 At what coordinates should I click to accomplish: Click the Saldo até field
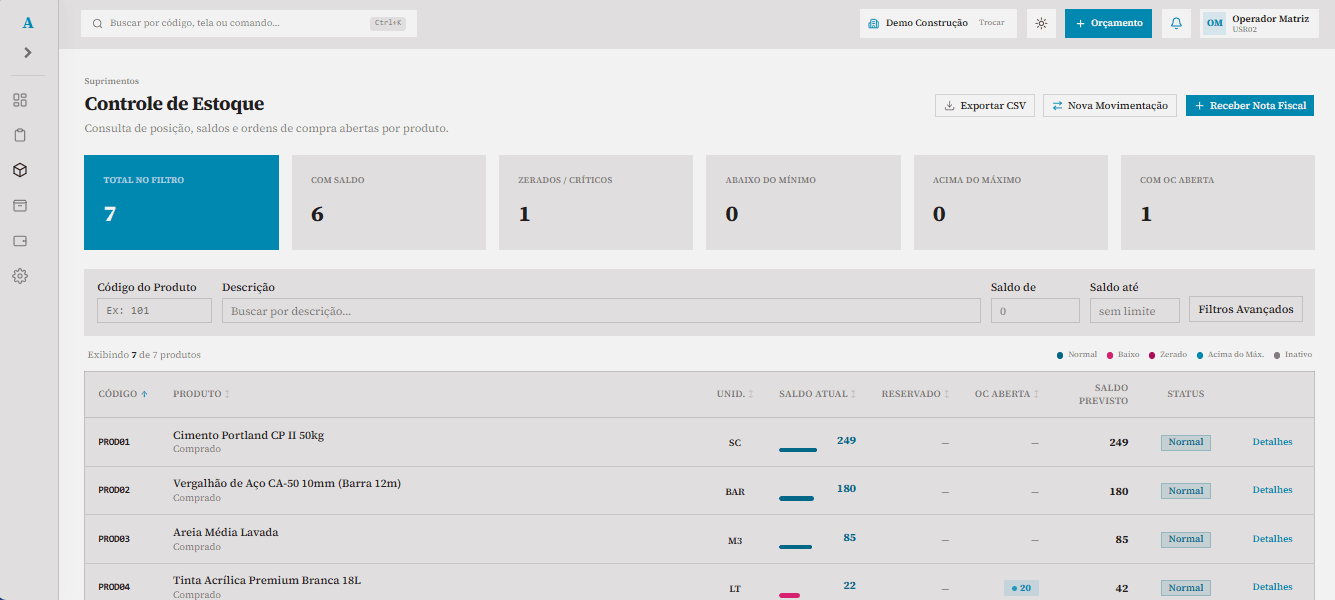pos(1134,311)
